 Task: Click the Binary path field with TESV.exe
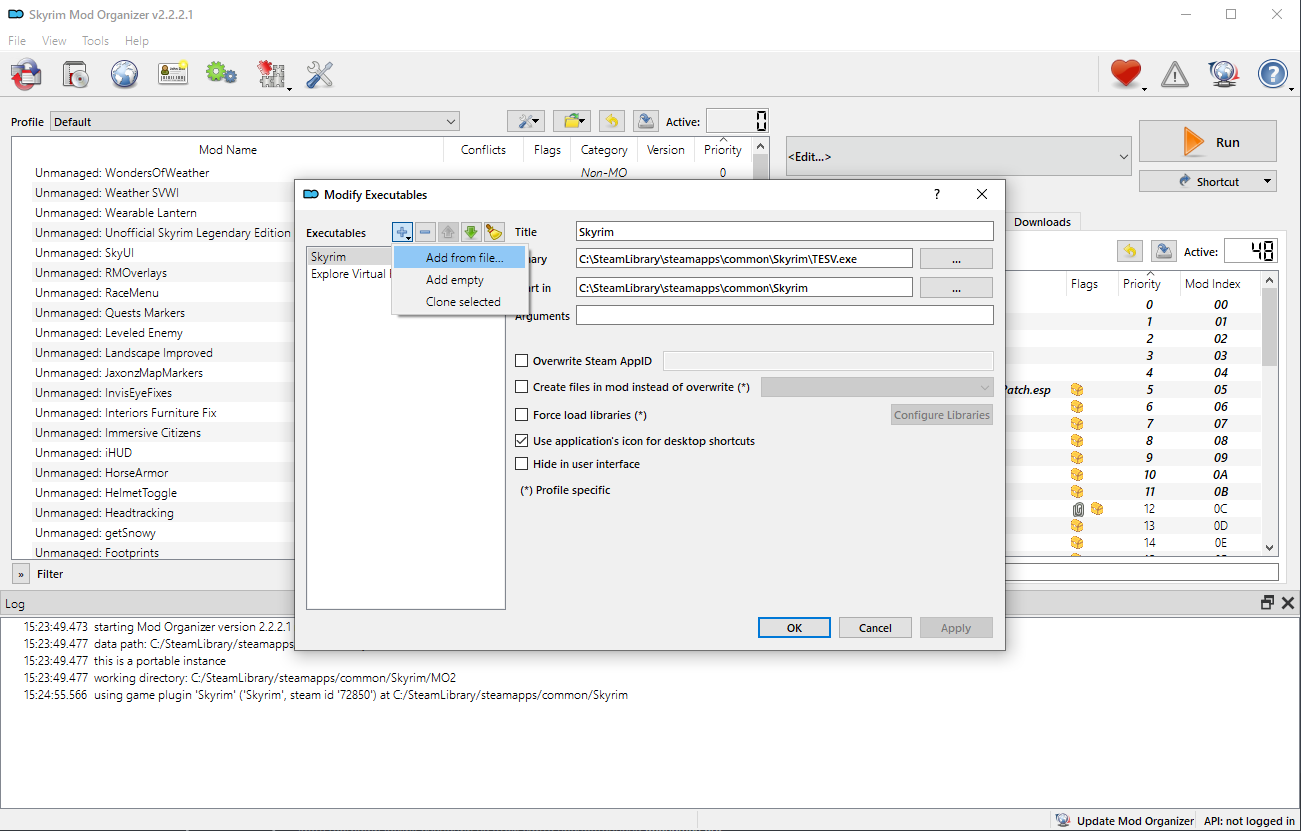pos(744,259)
